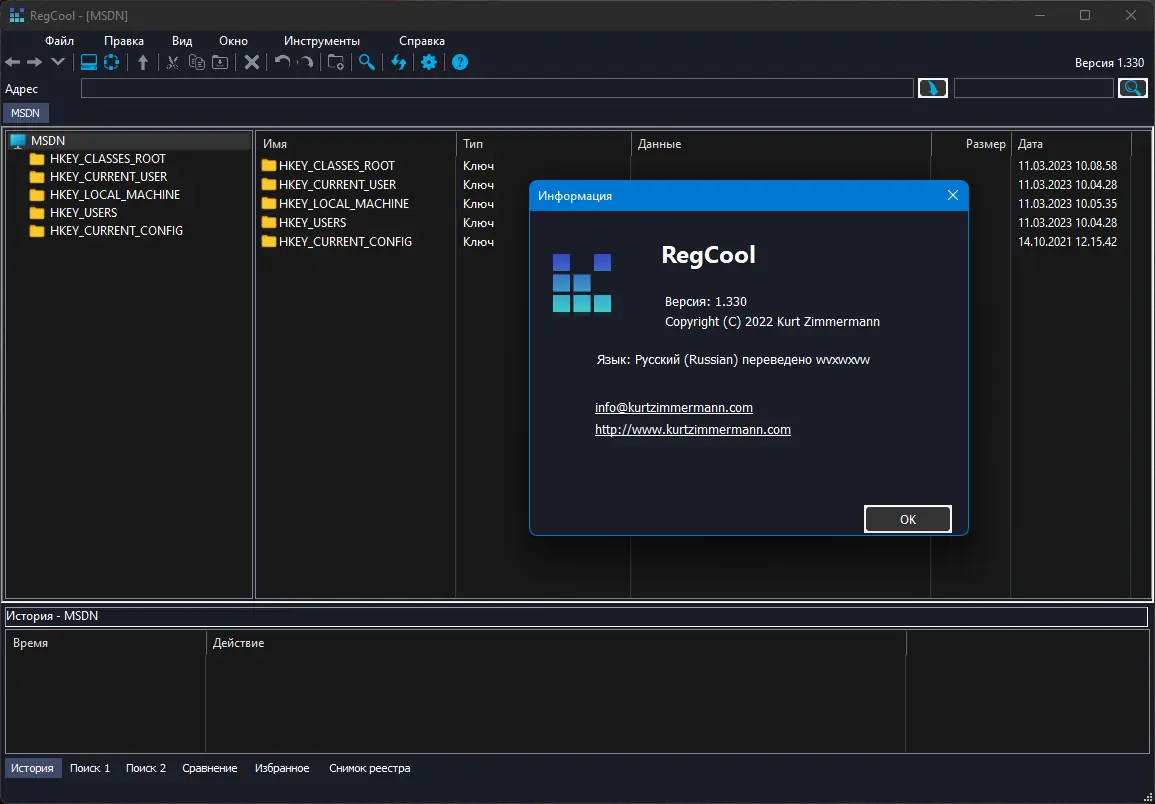The height and width of the screenshot is (804, 1155).
Task: Click the blue question mark help icon
Action: click(x=460, y=62)
